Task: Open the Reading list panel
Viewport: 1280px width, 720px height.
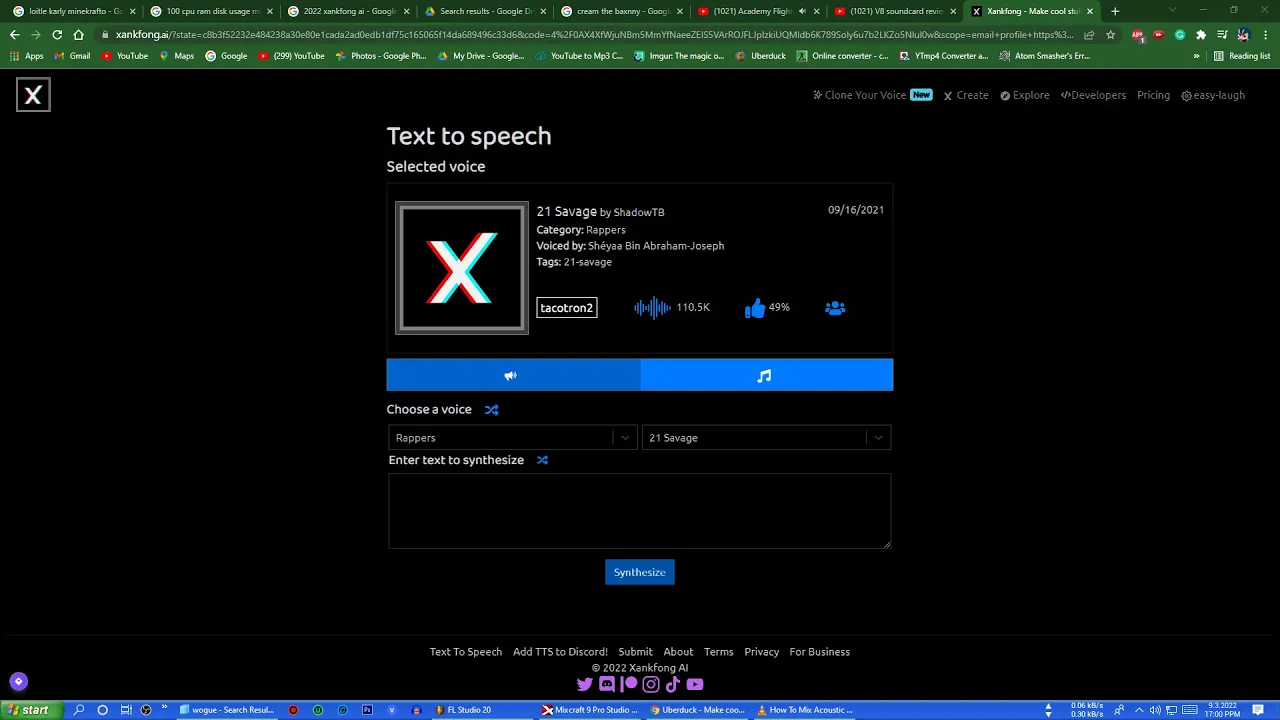Action: (x=1241, y=56)
